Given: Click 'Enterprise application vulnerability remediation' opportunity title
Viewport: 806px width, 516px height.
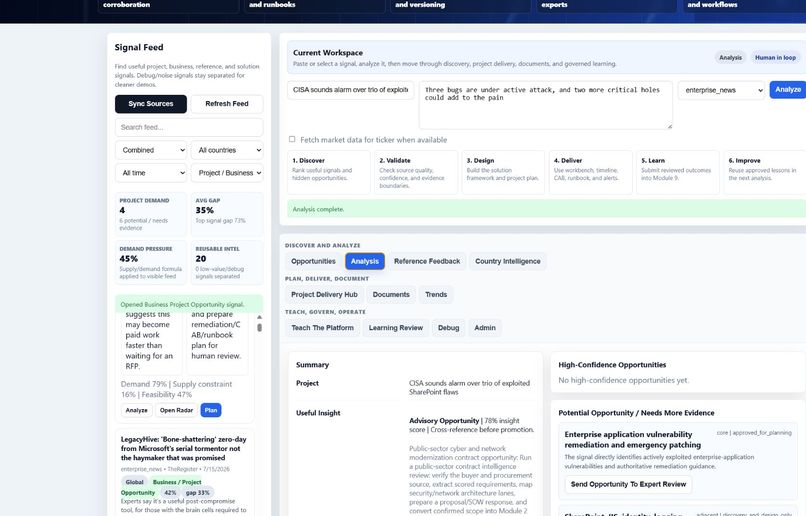Looking at the screenshot, I should point(633,439).
